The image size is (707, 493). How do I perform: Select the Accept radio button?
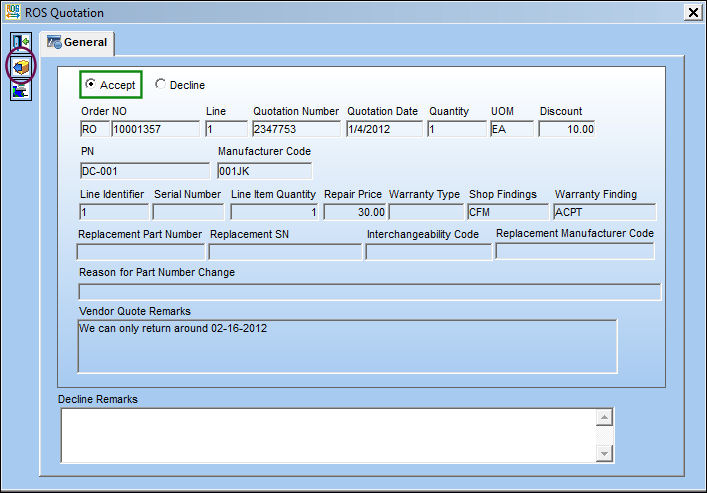point(91,84)
